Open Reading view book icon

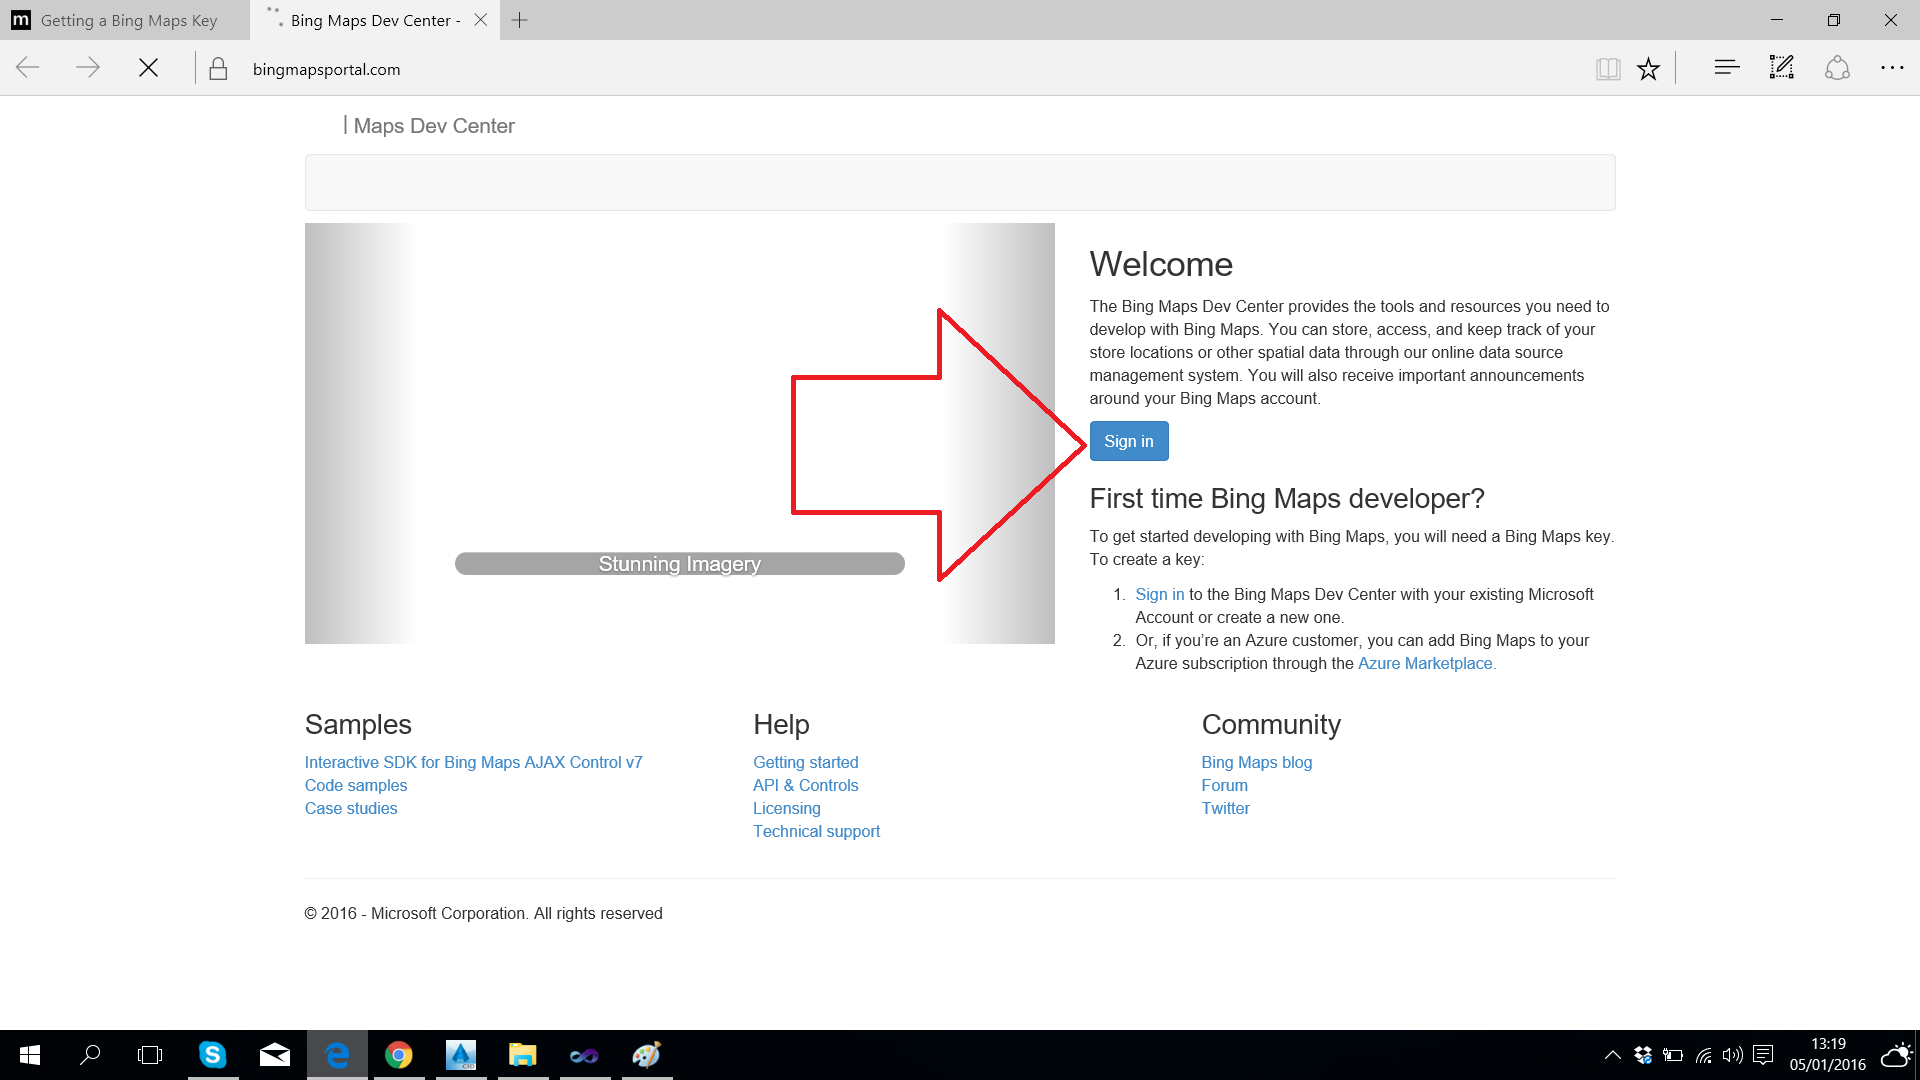[1608, 68]
